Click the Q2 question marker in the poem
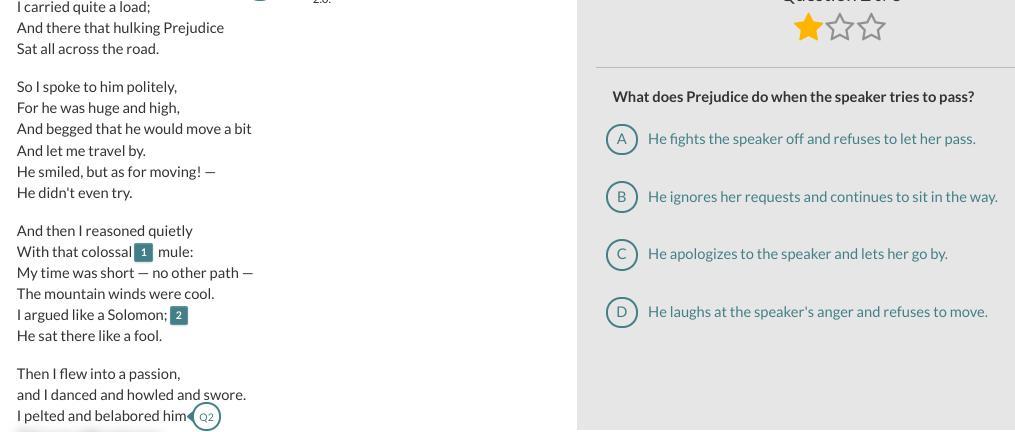The image size is (1015, 432). [206, 416]
